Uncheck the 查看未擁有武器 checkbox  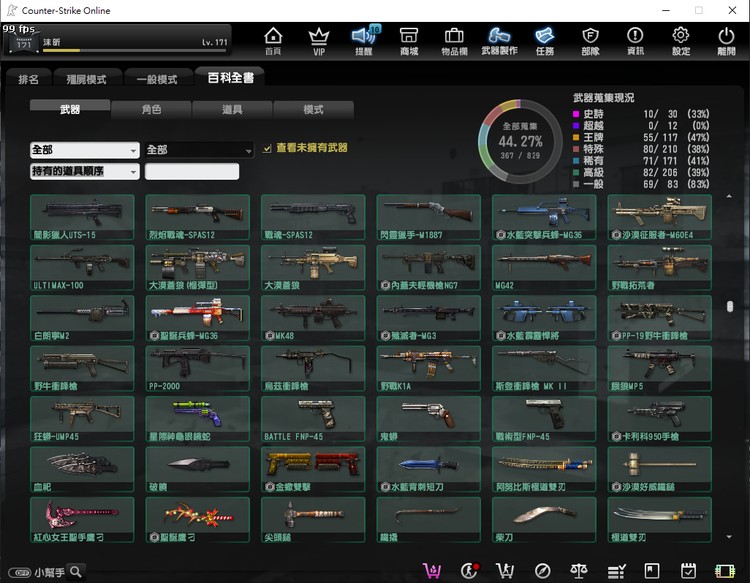(267, 149)
